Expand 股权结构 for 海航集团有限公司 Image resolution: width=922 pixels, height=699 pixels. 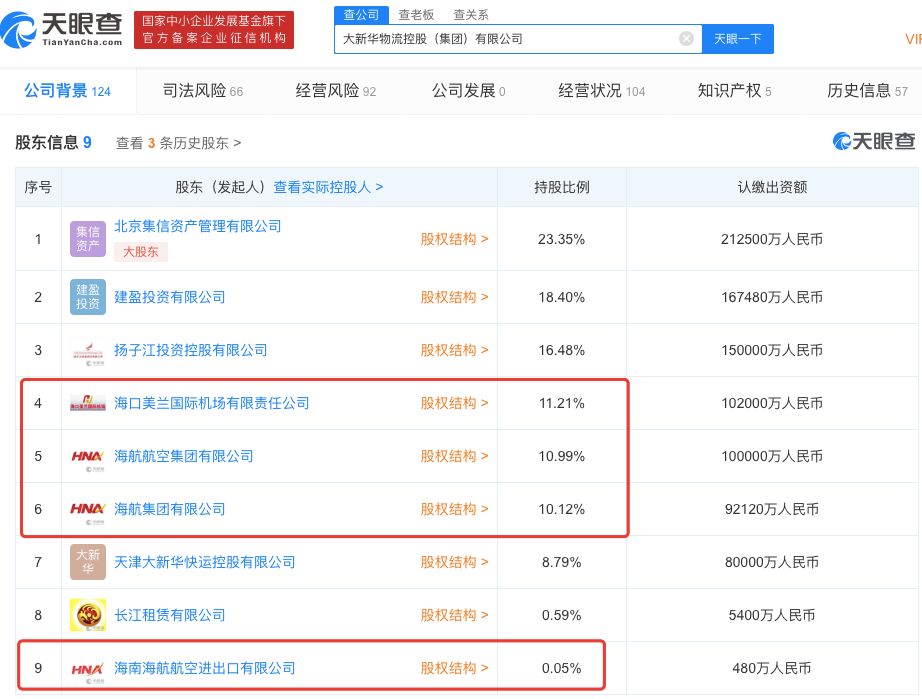click(455, 509)
